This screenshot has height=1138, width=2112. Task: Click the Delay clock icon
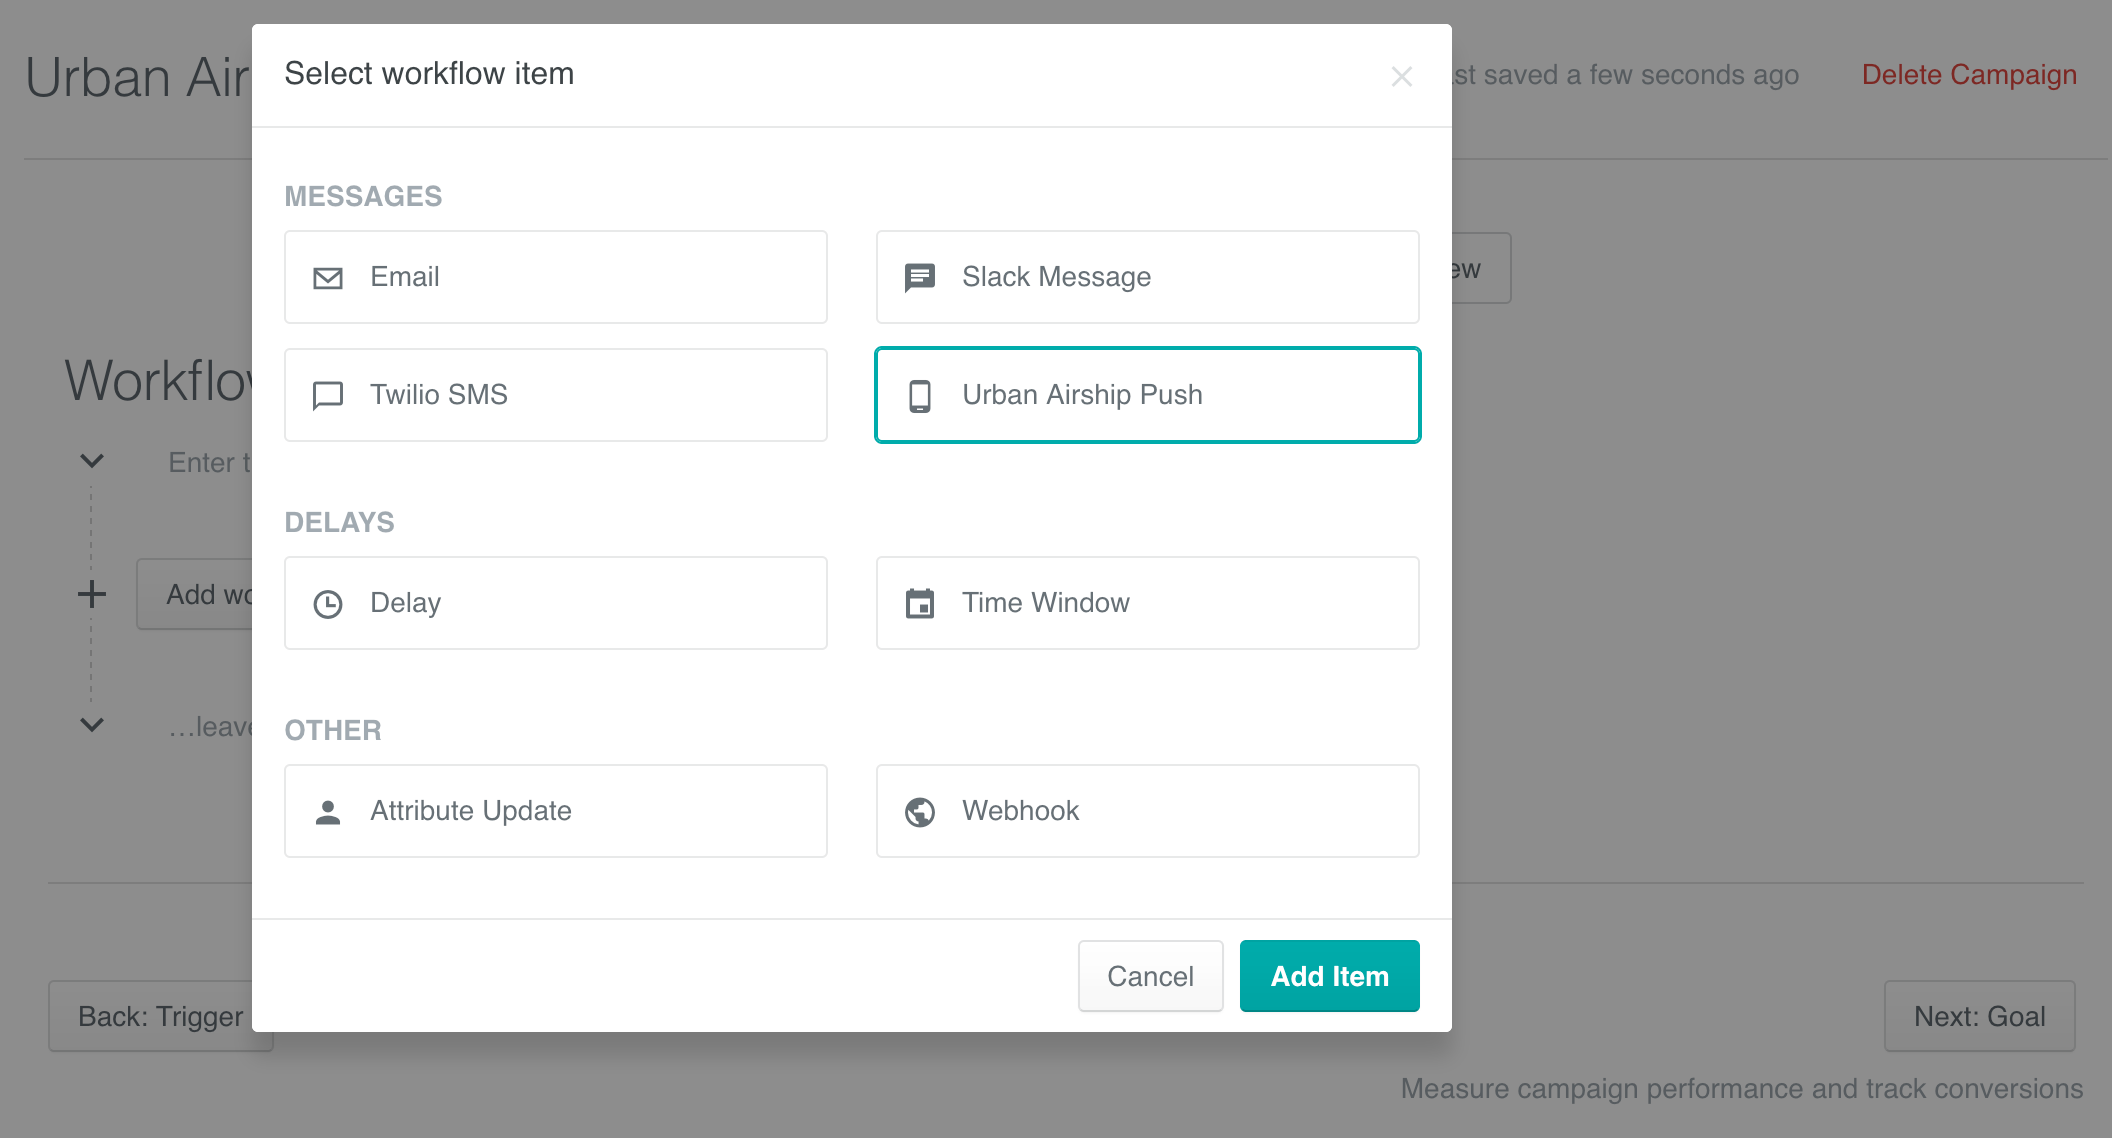[328, 604]
